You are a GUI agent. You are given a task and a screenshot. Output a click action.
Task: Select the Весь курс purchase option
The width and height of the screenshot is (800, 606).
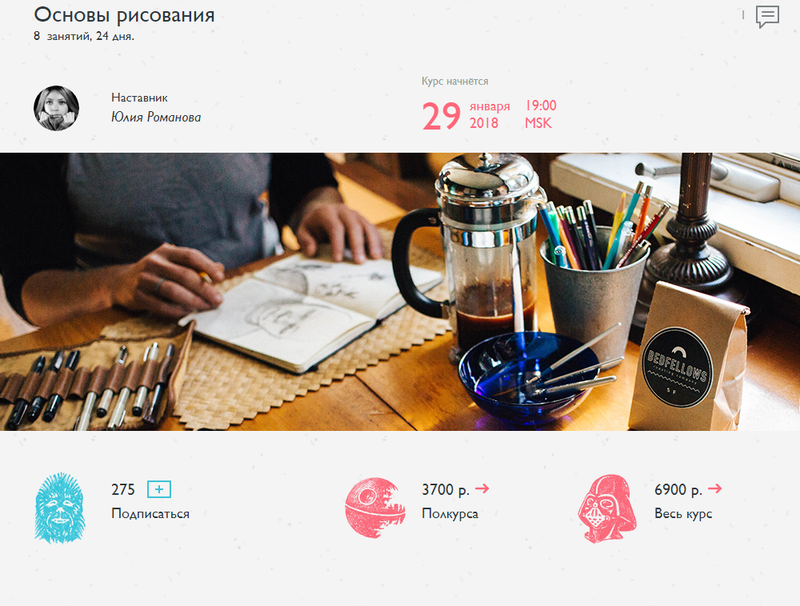coord(683,514)
